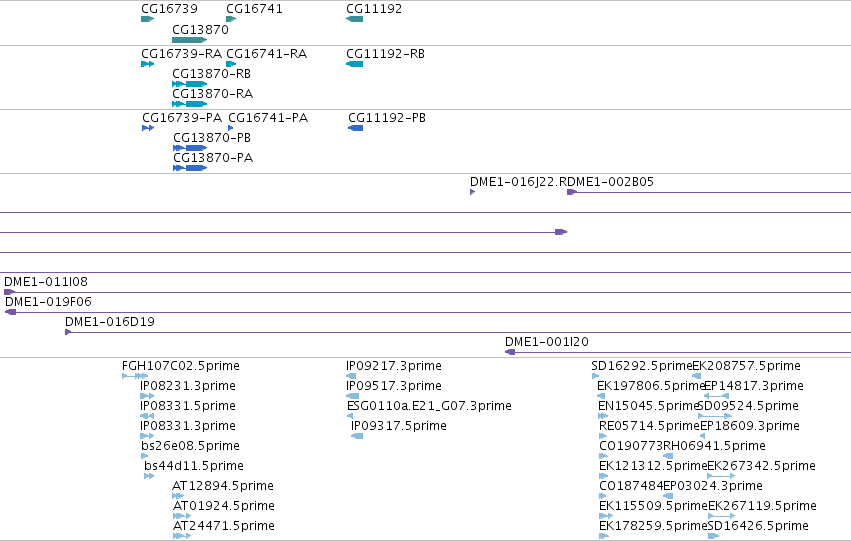Open the CG13870-RA transcript label
This screenshot has width=851, height=541.
tap(212, 94)
